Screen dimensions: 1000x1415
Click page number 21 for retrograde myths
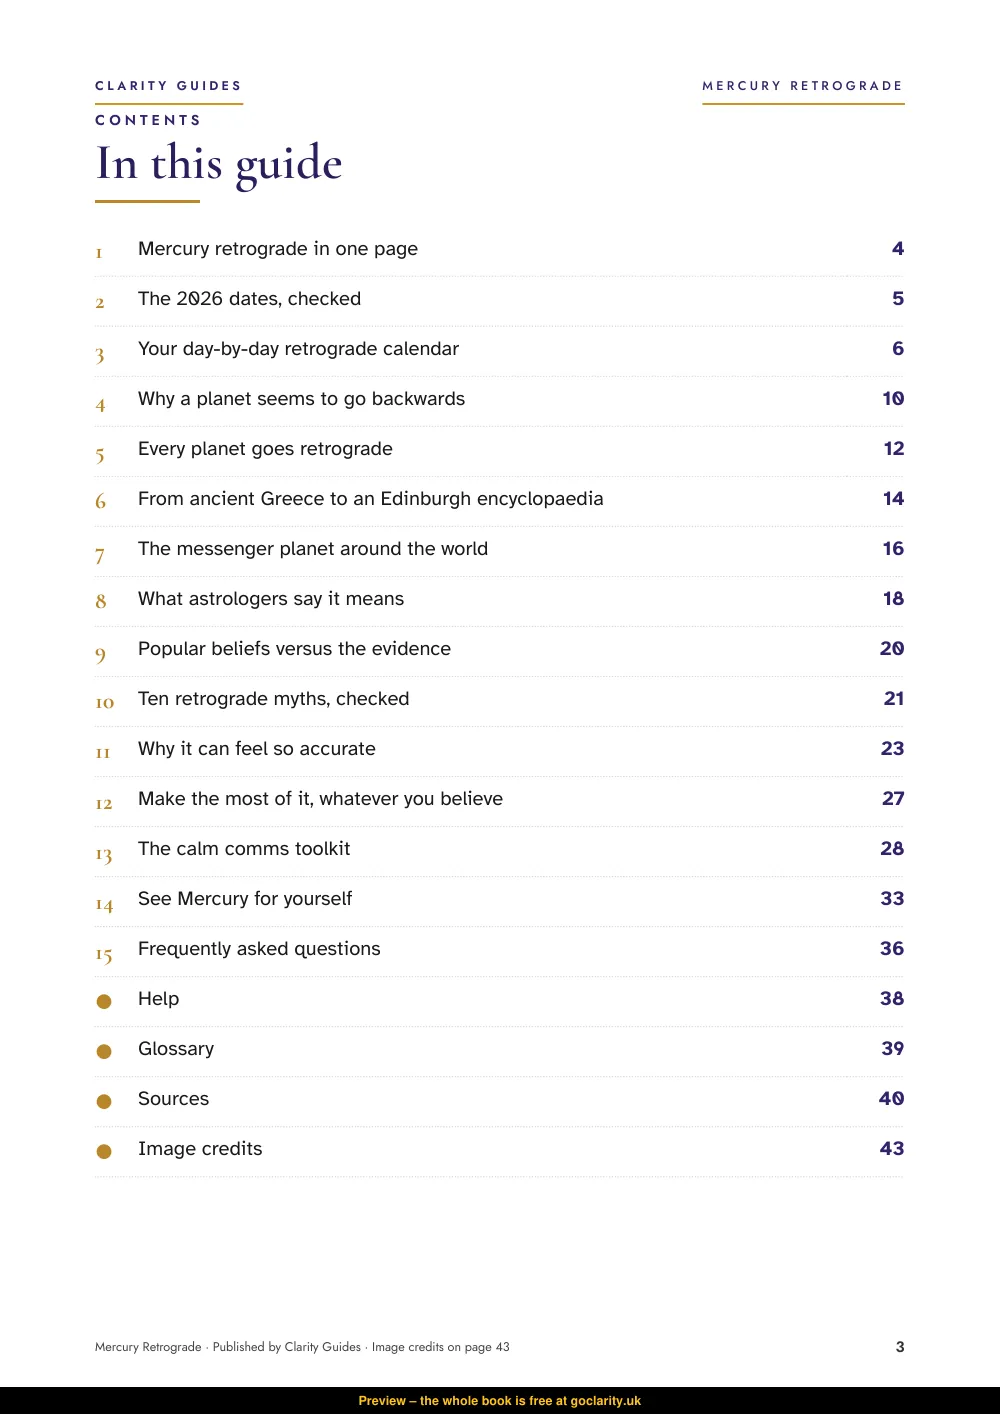click(894, 699)
